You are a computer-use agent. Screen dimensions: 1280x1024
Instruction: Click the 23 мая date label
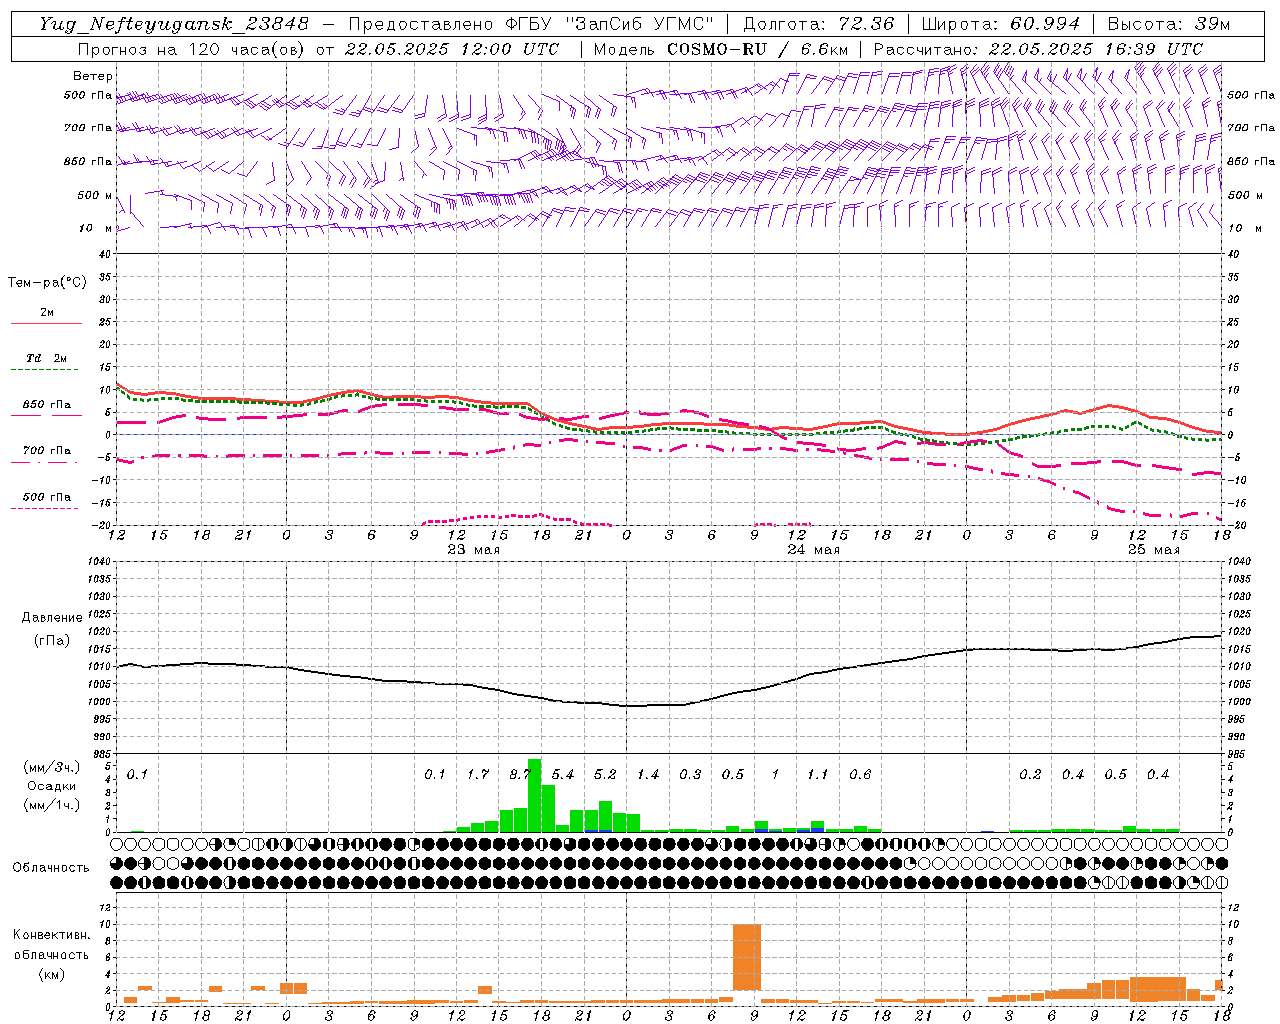tap(474, 550)
